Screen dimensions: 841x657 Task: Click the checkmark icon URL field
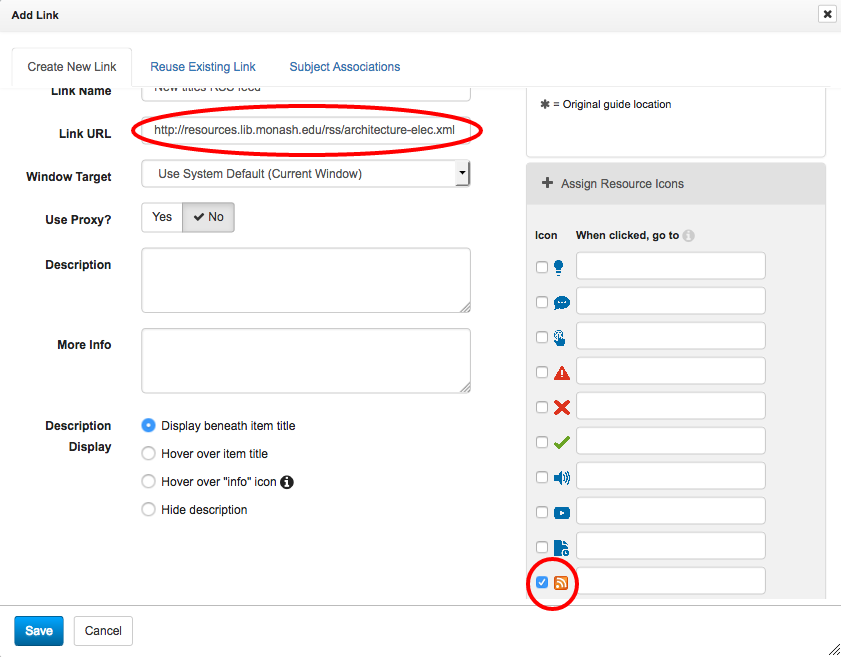[x=670, y=440]
